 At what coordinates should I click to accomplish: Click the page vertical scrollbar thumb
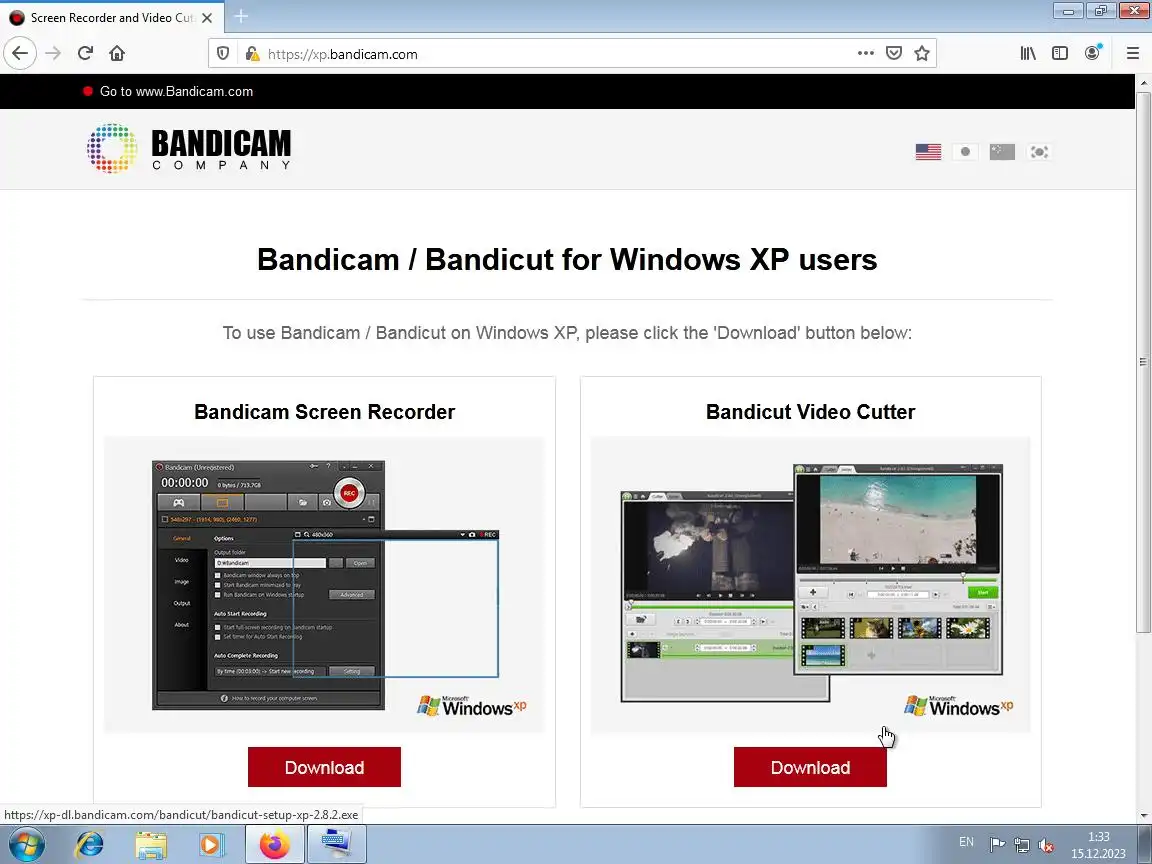pyautogui.click(x=1142, y=361)
